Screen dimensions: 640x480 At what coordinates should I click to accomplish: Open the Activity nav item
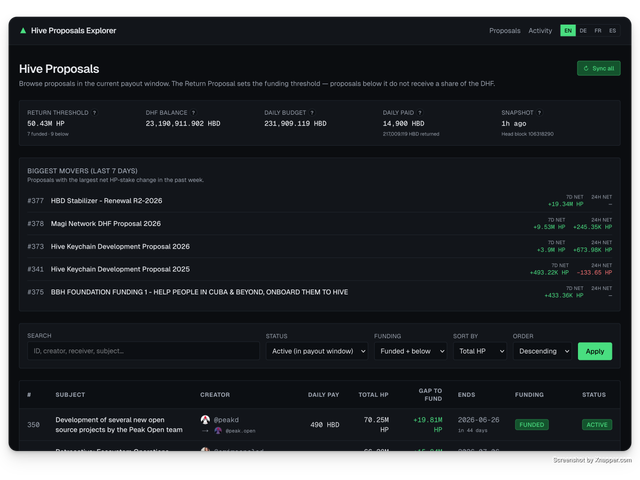(x=540, y=31)
